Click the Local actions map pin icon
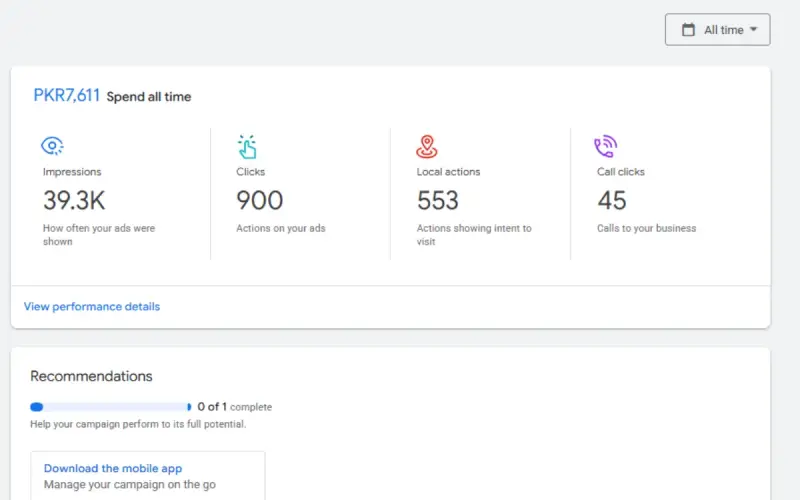Image resolution: width=800 pixels, height=500 pixels. 427,147
